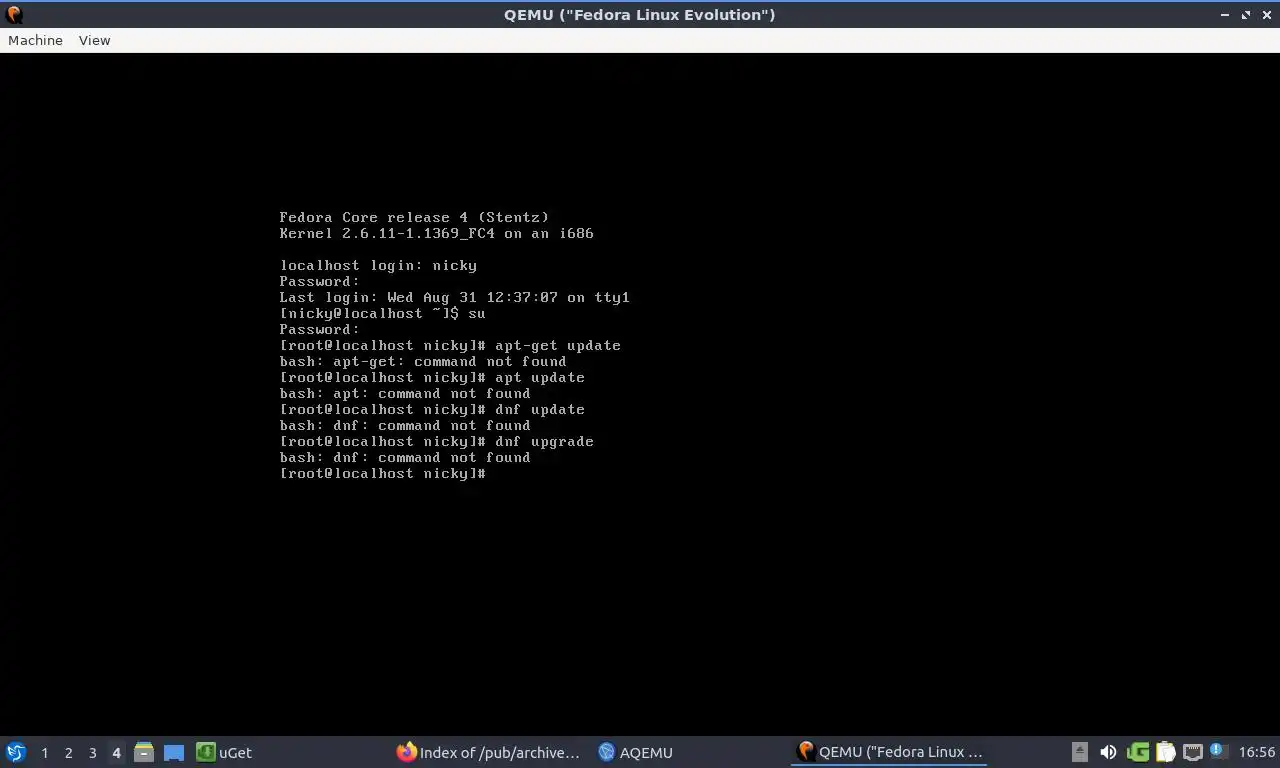Click the 'Last login: Wed Aug 31' line
The width and height of the screenshot is (1280, 768).
pos(454,297)
